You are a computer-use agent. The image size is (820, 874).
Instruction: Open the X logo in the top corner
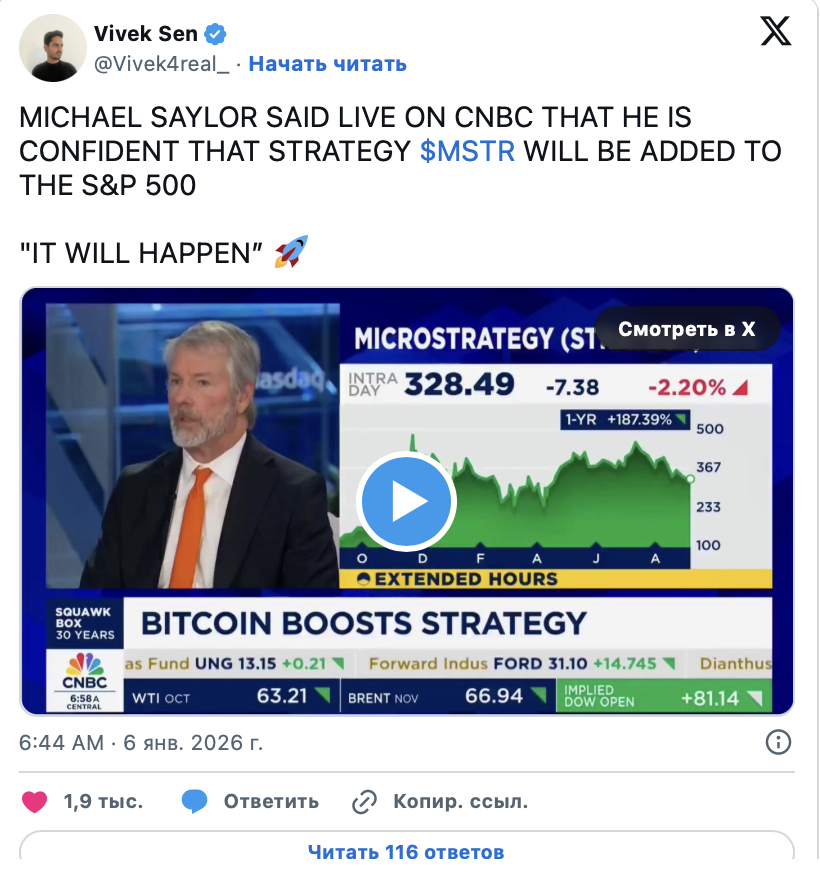click(775, 31)
